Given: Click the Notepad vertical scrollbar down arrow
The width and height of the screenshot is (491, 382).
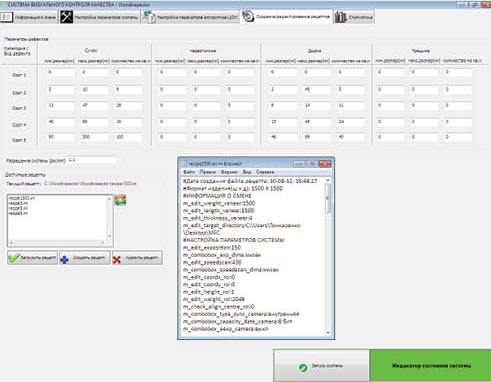Looking at the screenshot, I should click(328, 332).
